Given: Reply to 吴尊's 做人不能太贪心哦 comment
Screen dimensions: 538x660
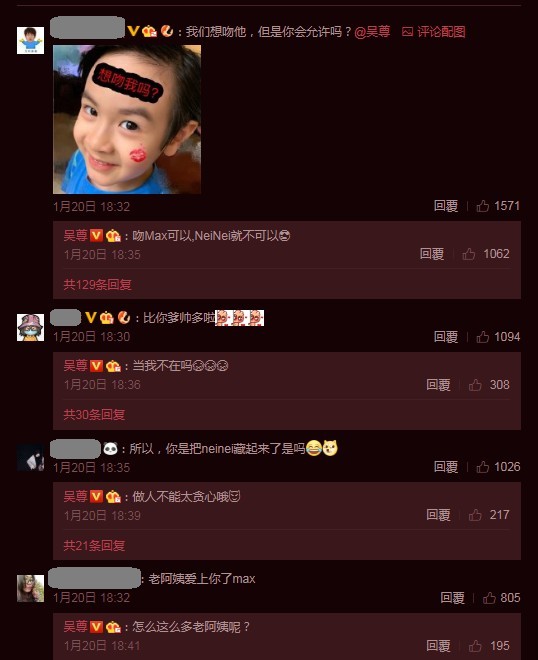Looking at the screenshot, I should (x=438, y=515).
